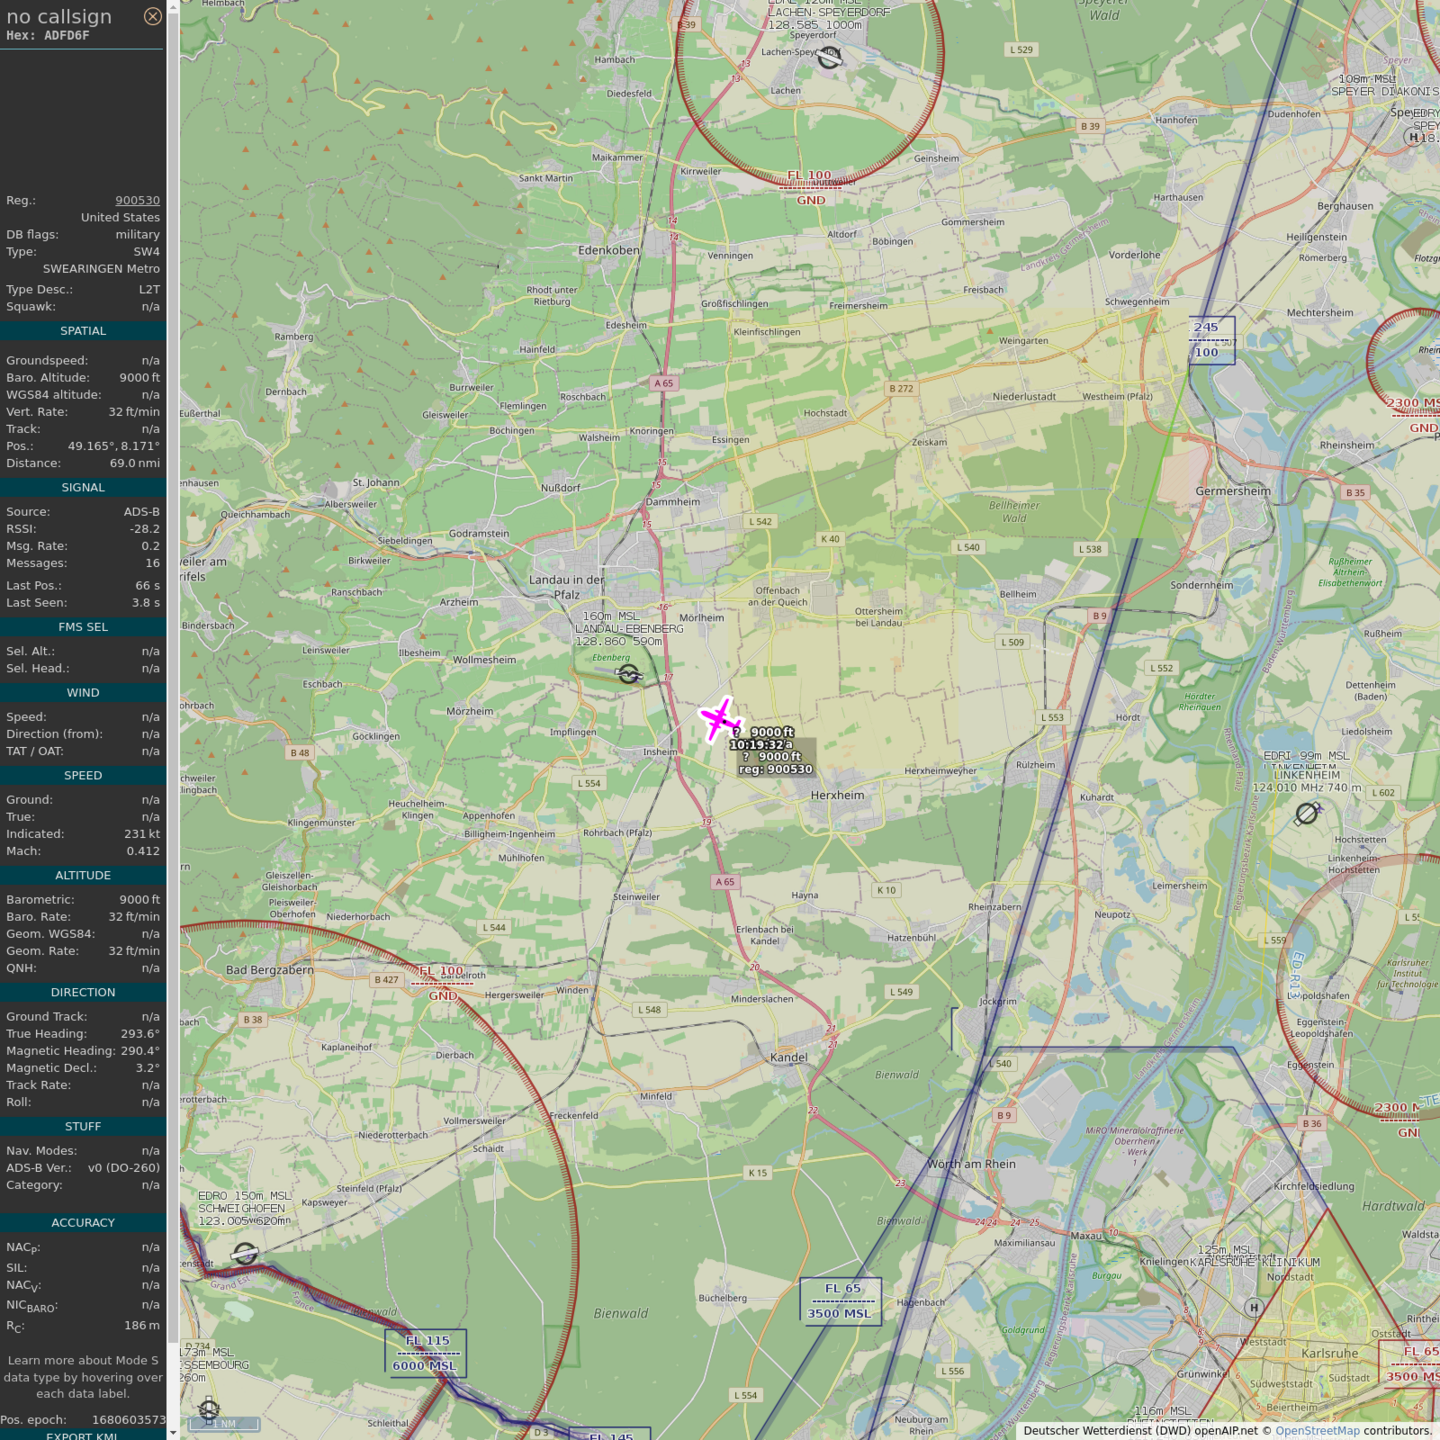Click the sidebar scrollbar down arrow
Image resolution: width=1440 pixels, height=1440 pixels.
tap(173, 1433)
